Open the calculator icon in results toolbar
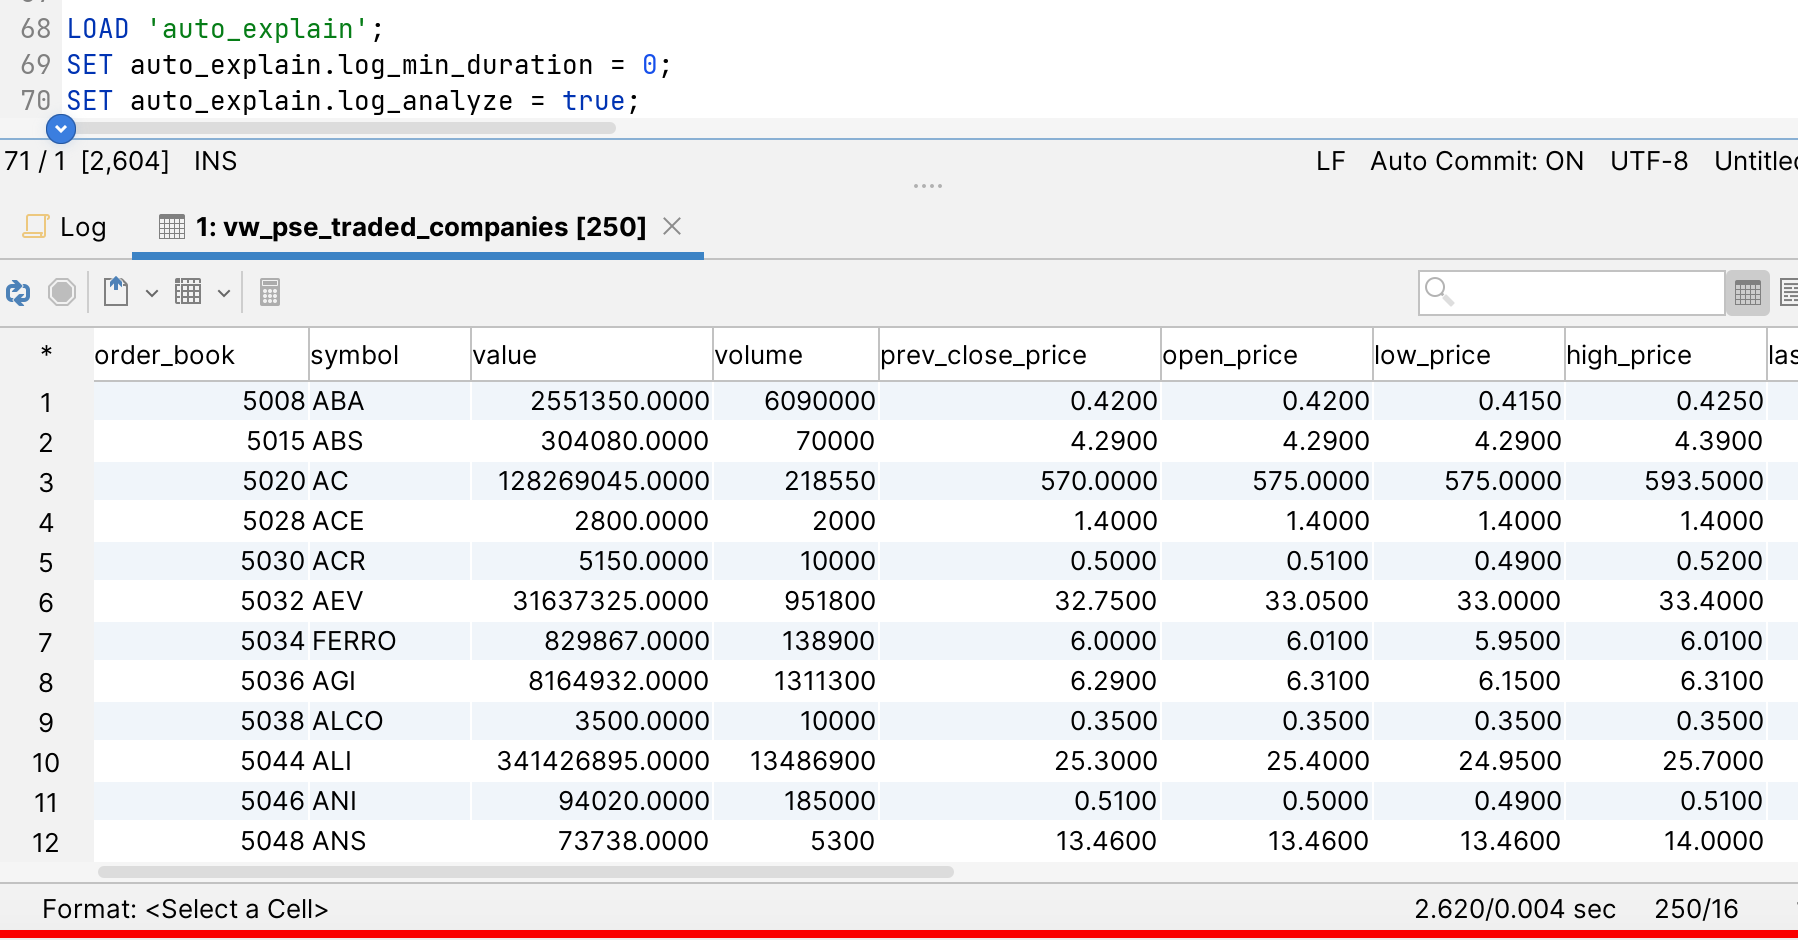 point(269,293)
